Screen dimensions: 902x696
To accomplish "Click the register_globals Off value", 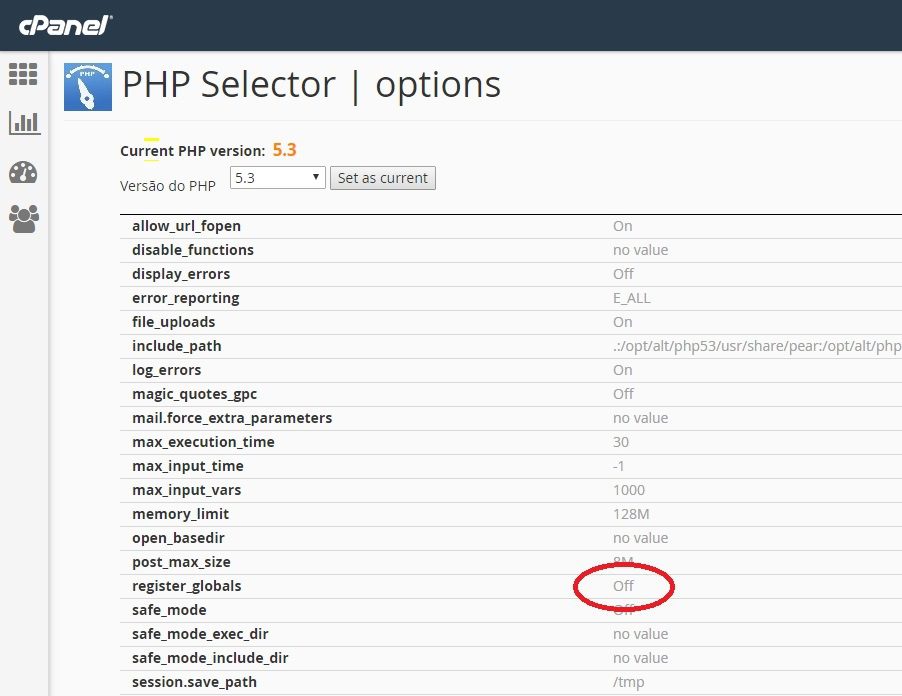I will pos(623,586).
